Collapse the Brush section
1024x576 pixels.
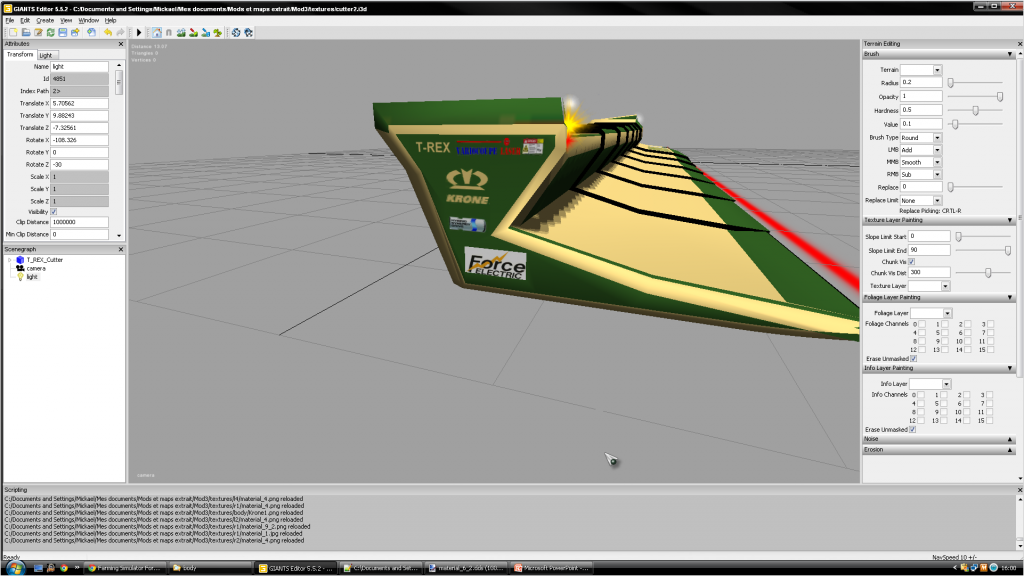click(x=1010, y=54)
